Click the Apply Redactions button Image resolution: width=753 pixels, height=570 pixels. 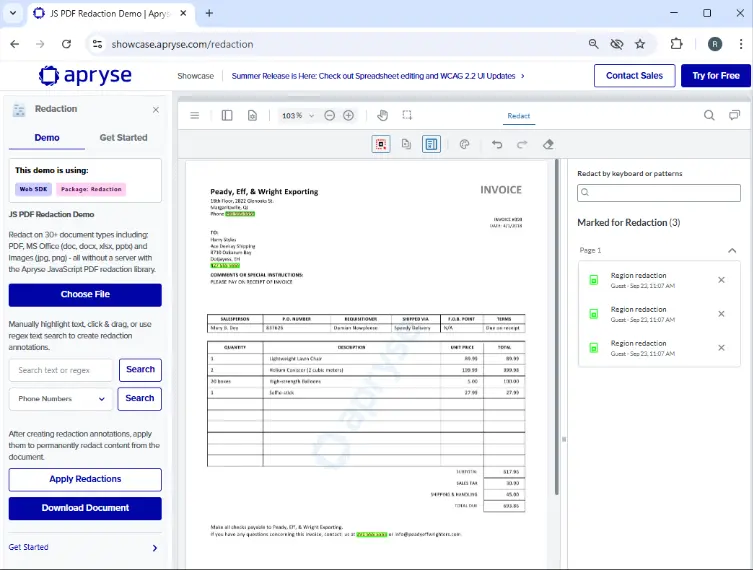[x=85, y=480]
